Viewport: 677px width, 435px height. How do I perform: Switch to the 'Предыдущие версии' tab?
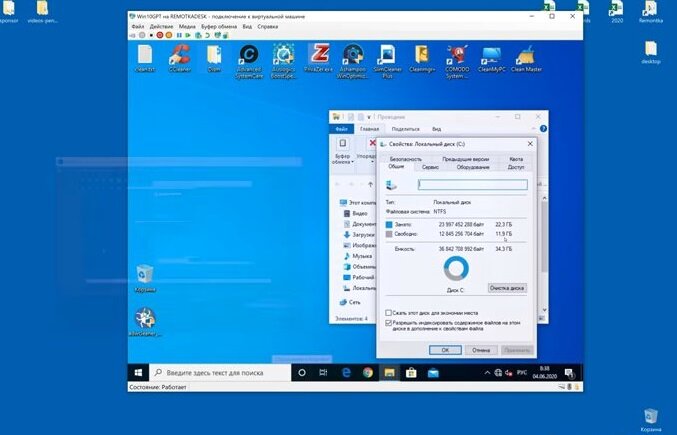[x=465, y=159]
